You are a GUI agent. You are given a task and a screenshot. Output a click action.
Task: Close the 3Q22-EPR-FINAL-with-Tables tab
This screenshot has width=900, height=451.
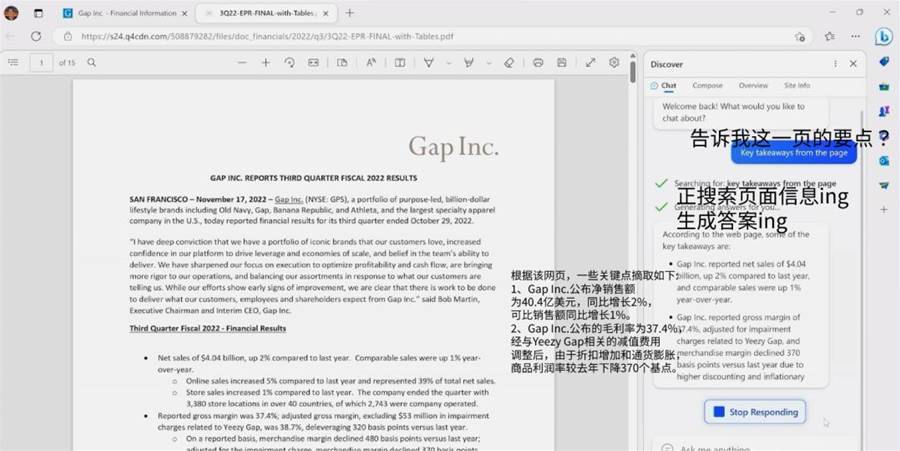pos(326,13)
